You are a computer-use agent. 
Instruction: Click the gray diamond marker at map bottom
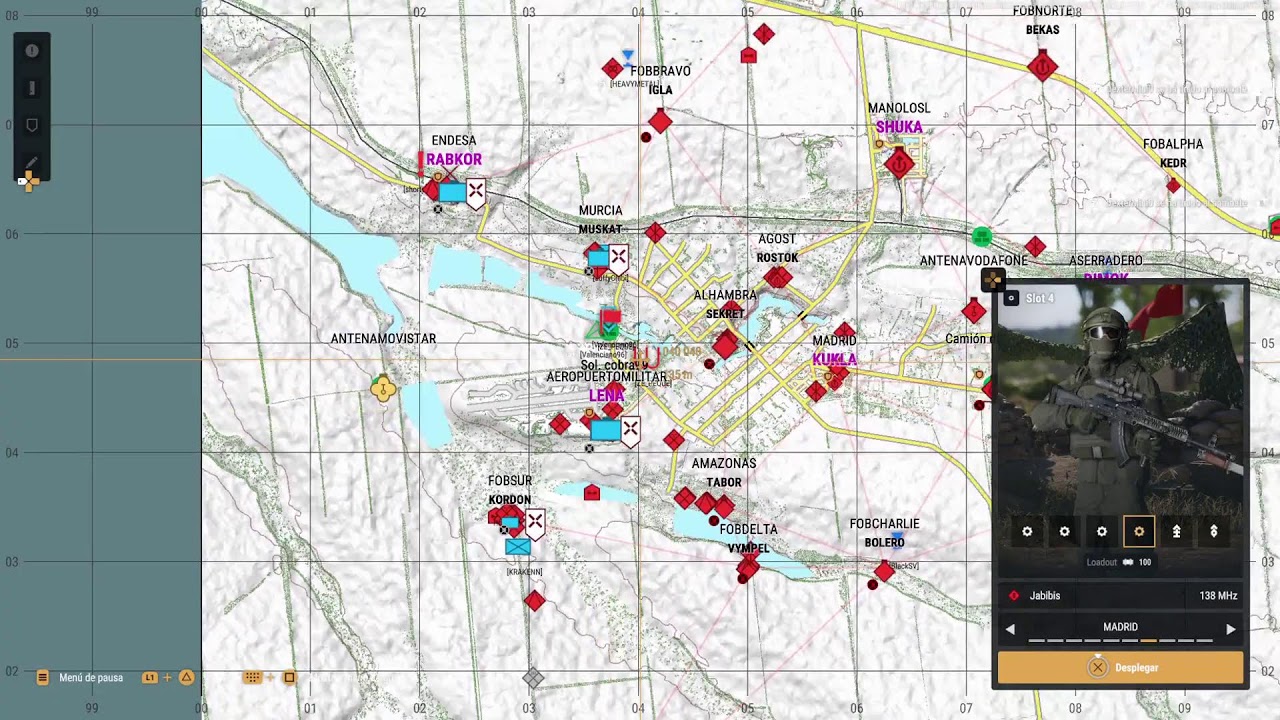tap(533, 679)
